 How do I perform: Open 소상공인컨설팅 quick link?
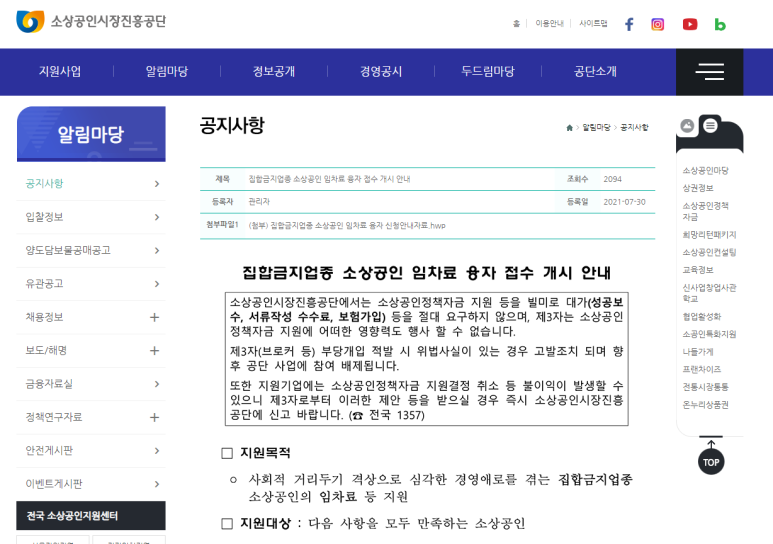709,253
